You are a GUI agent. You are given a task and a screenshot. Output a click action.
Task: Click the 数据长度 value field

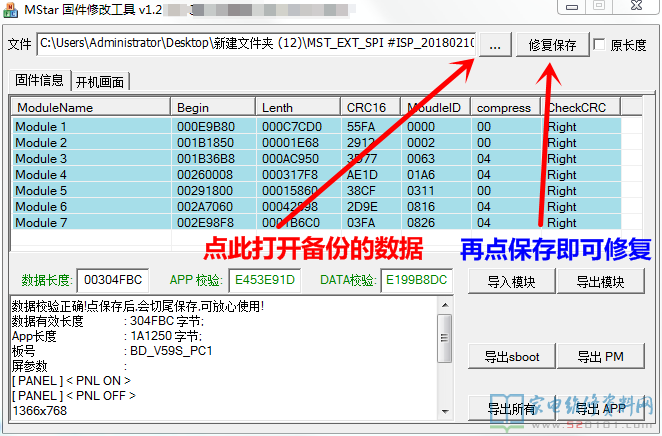pyautogui.click(x=111, y=281)
